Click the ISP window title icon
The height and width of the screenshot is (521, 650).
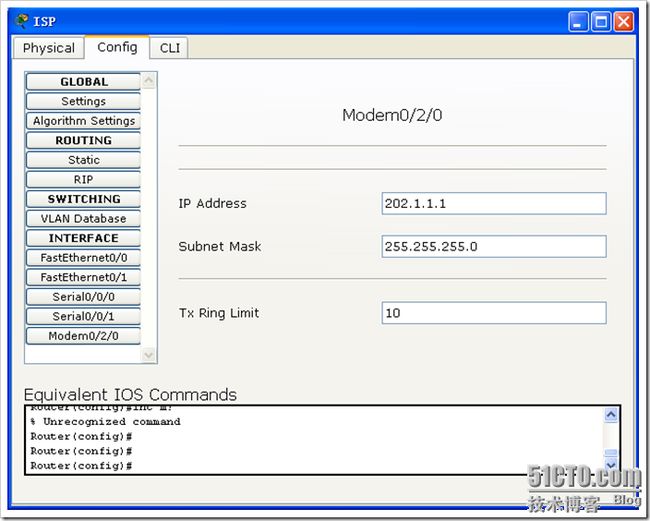pyautogui.click(x=22, y=21)
